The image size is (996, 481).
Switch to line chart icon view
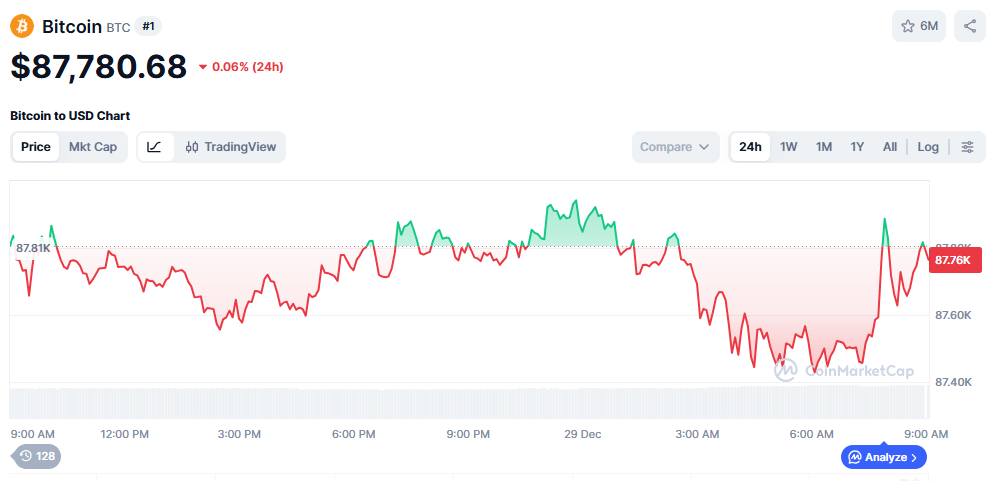coord(154,147)
